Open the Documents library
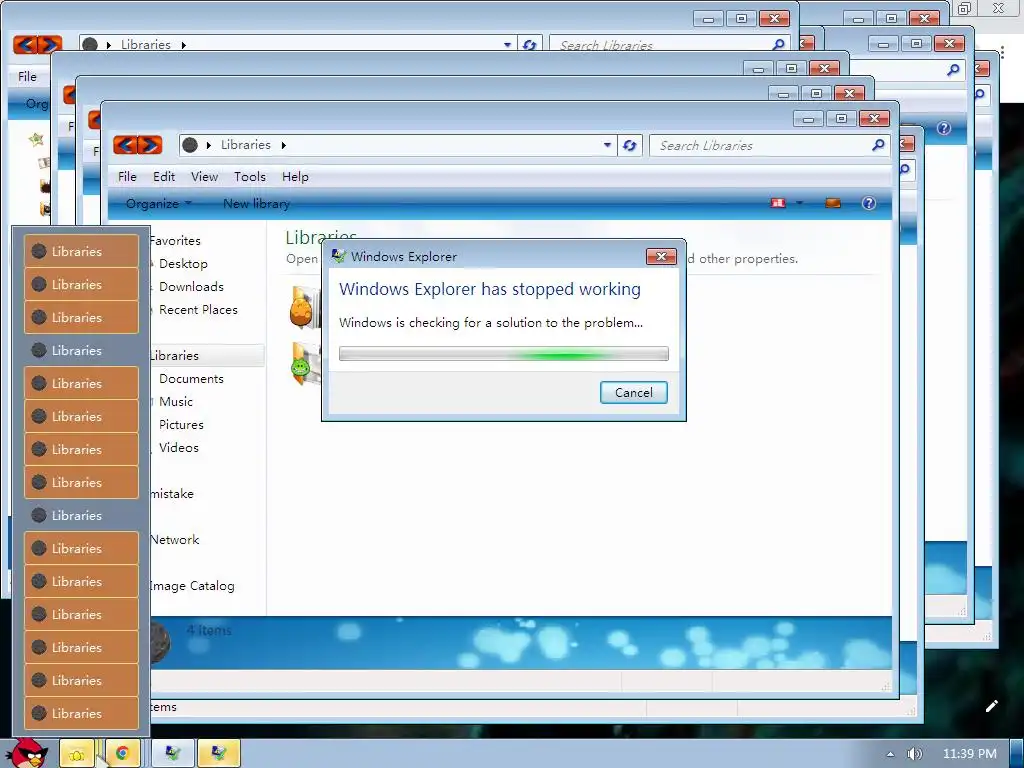The image size is (1024, 768). (x=191, y=378)
